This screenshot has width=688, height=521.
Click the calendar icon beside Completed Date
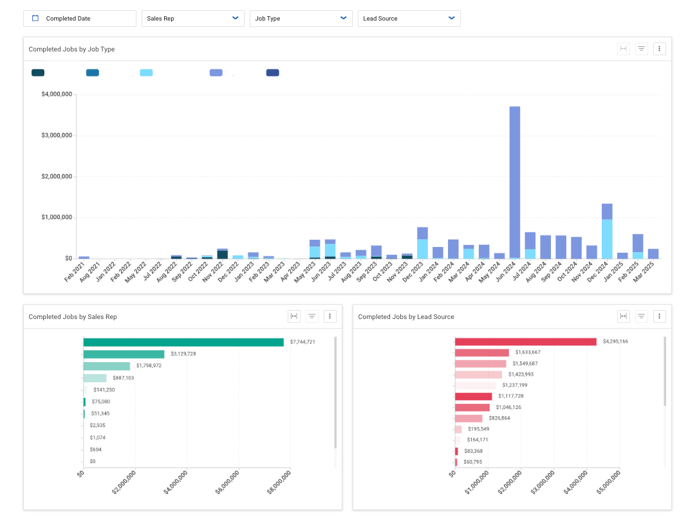click(36, 18)
